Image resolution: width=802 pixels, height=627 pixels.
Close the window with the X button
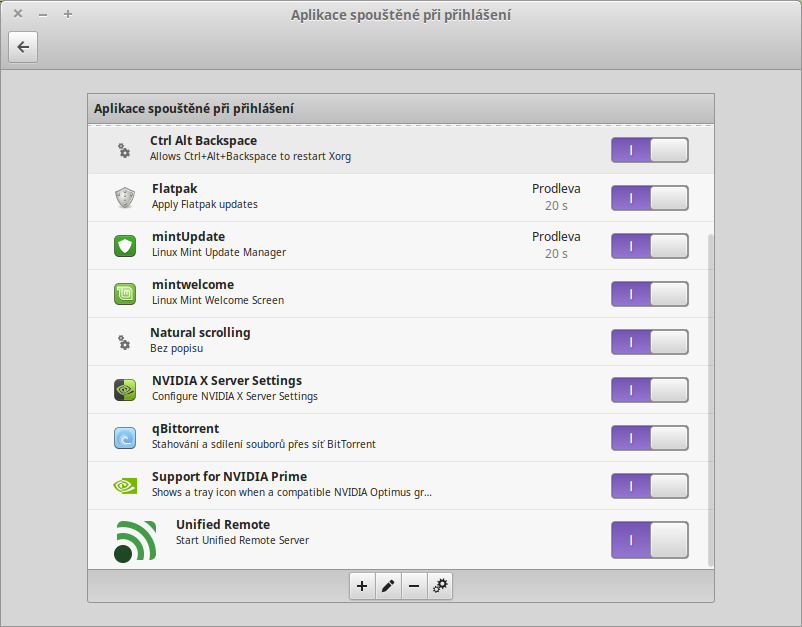18,14
